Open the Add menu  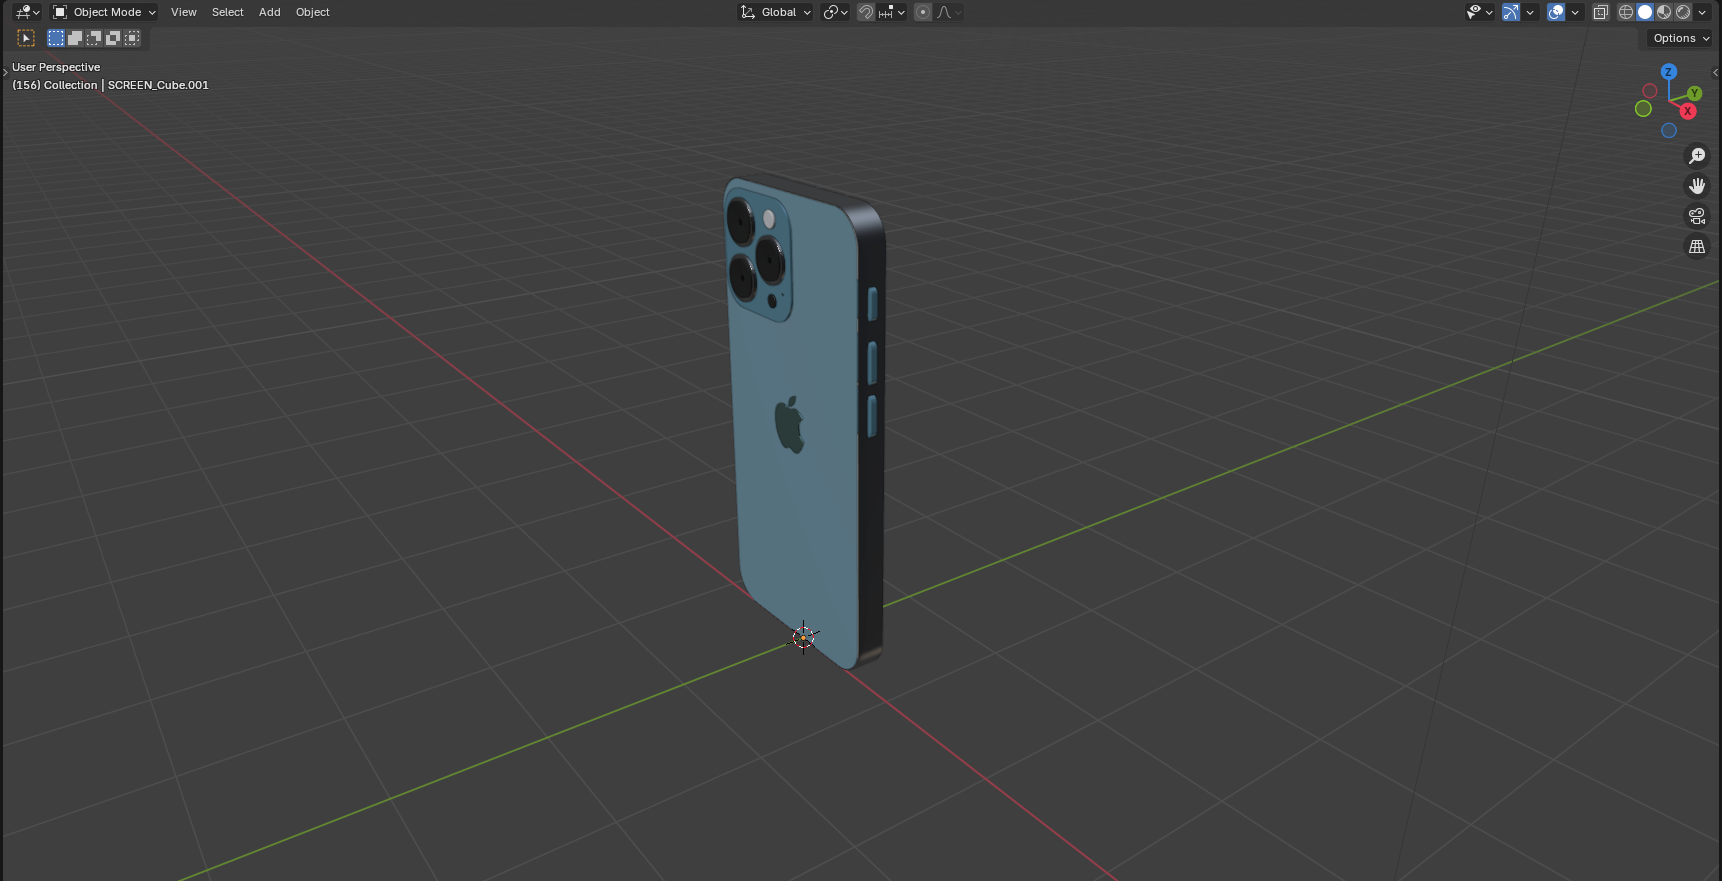coord(270,12)
